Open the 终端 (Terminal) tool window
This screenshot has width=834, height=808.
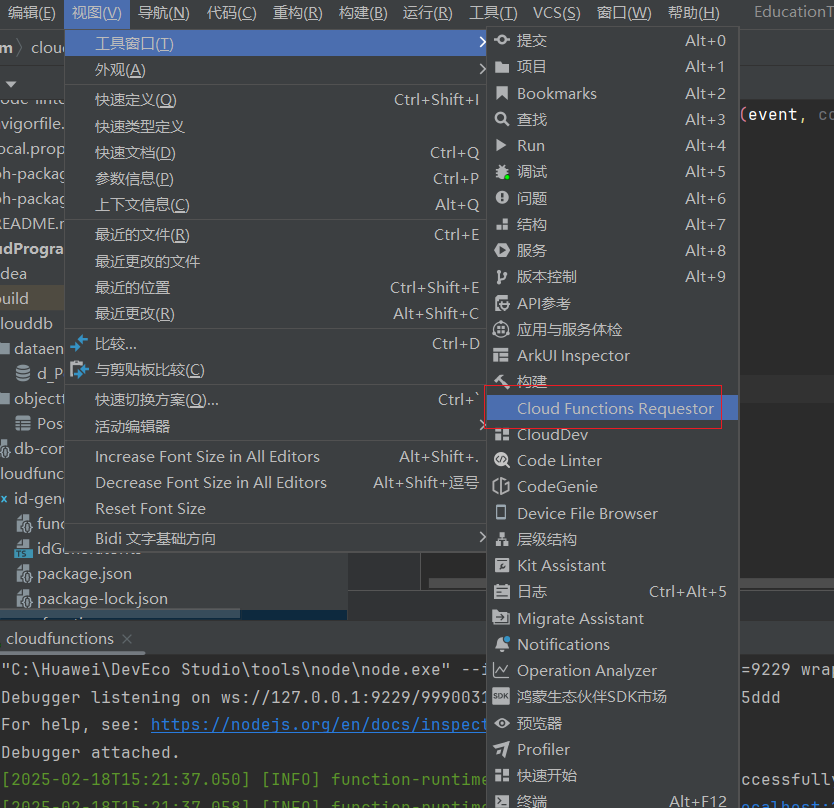tap(612, 800)
